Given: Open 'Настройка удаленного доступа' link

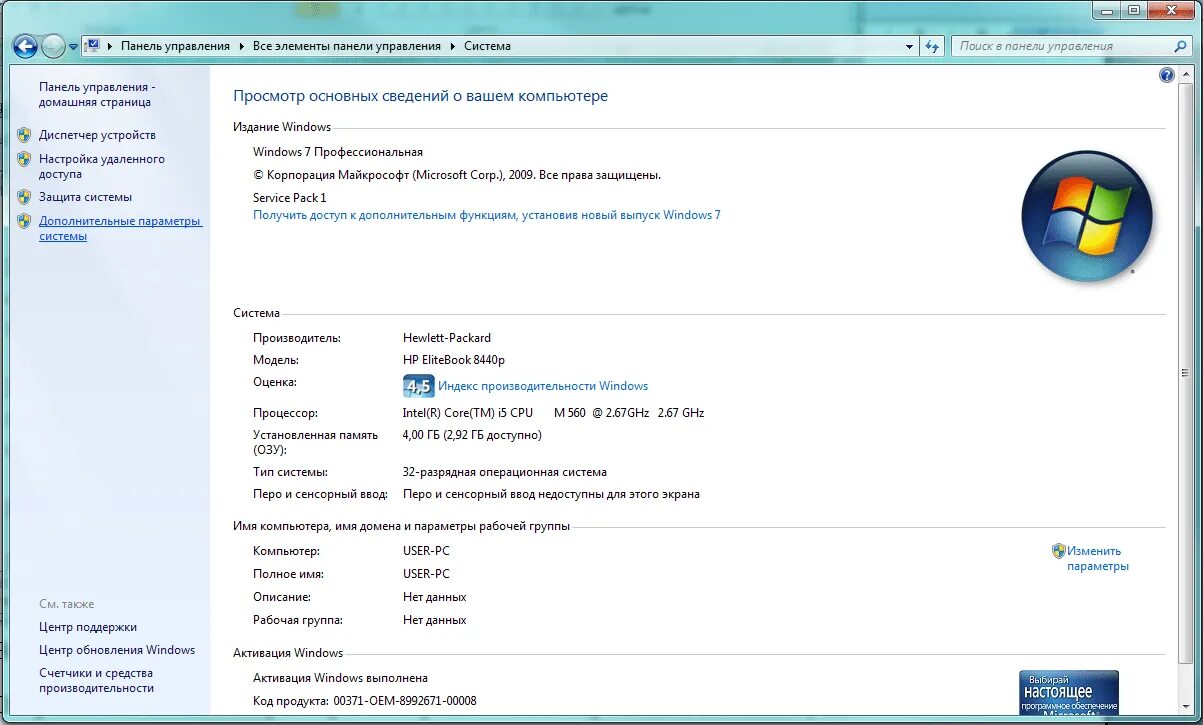Looking at the screenshot, I should pyautogui.click(x=102, y=166).
